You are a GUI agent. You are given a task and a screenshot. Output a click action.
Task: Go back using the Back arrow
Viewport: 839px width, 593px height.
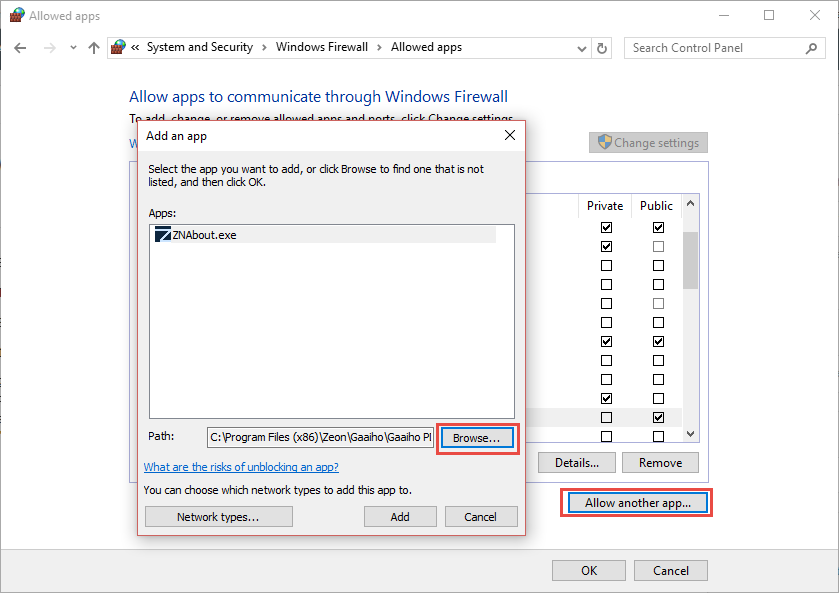[20, 48]
